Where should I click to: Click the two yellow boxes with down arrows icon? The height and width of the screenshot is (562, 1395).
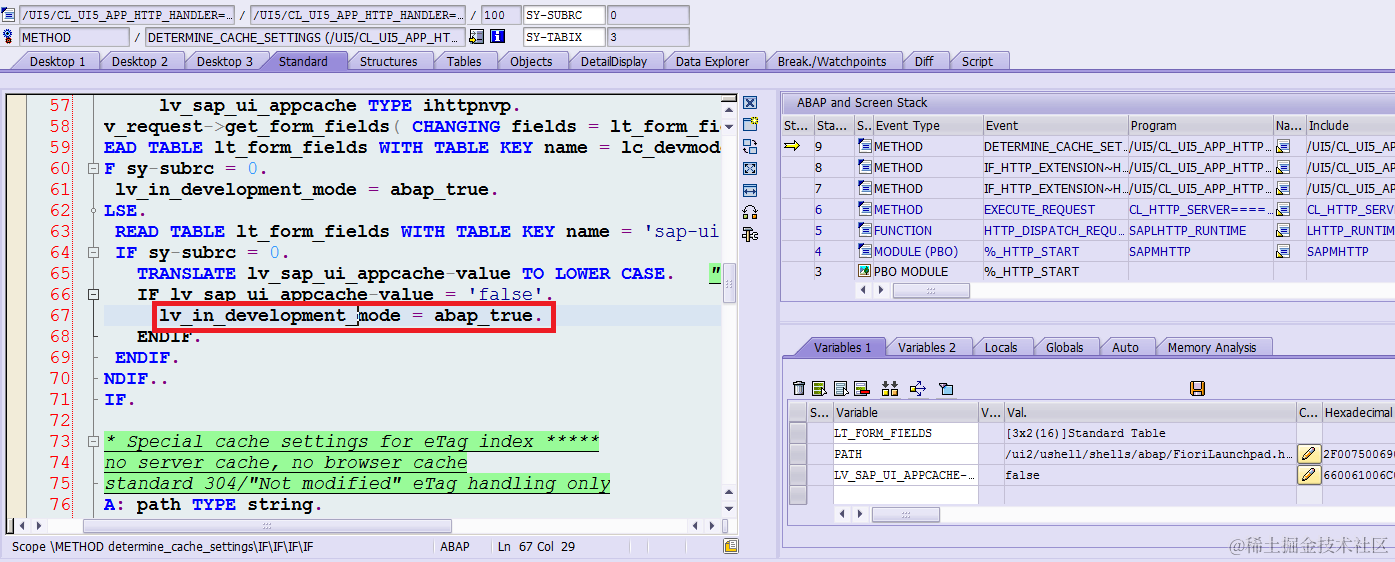[890, 388]
